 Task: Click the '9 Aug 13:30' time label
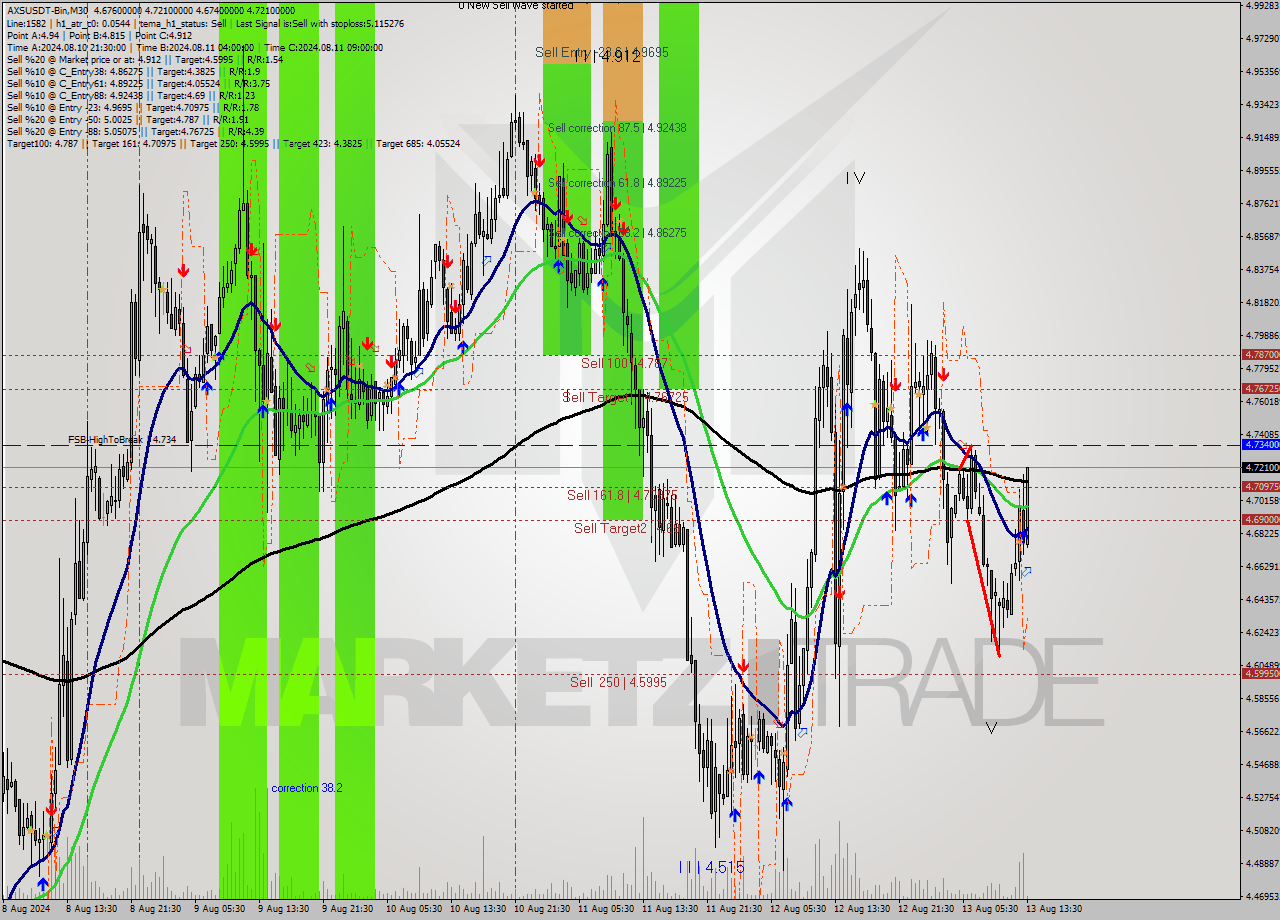[283, 910]
